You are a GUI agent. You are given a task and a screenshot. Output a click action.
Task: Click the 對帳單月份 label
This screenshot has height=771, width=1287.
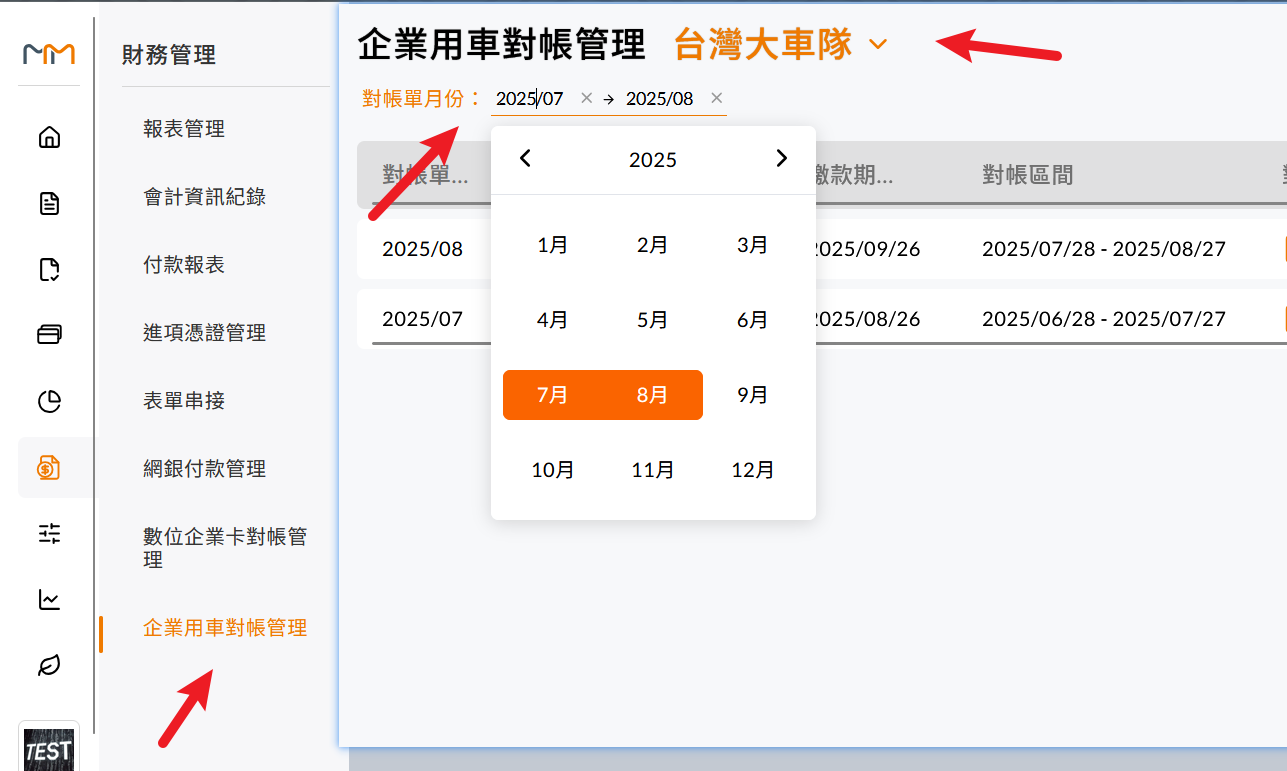(x=423, y=98)
